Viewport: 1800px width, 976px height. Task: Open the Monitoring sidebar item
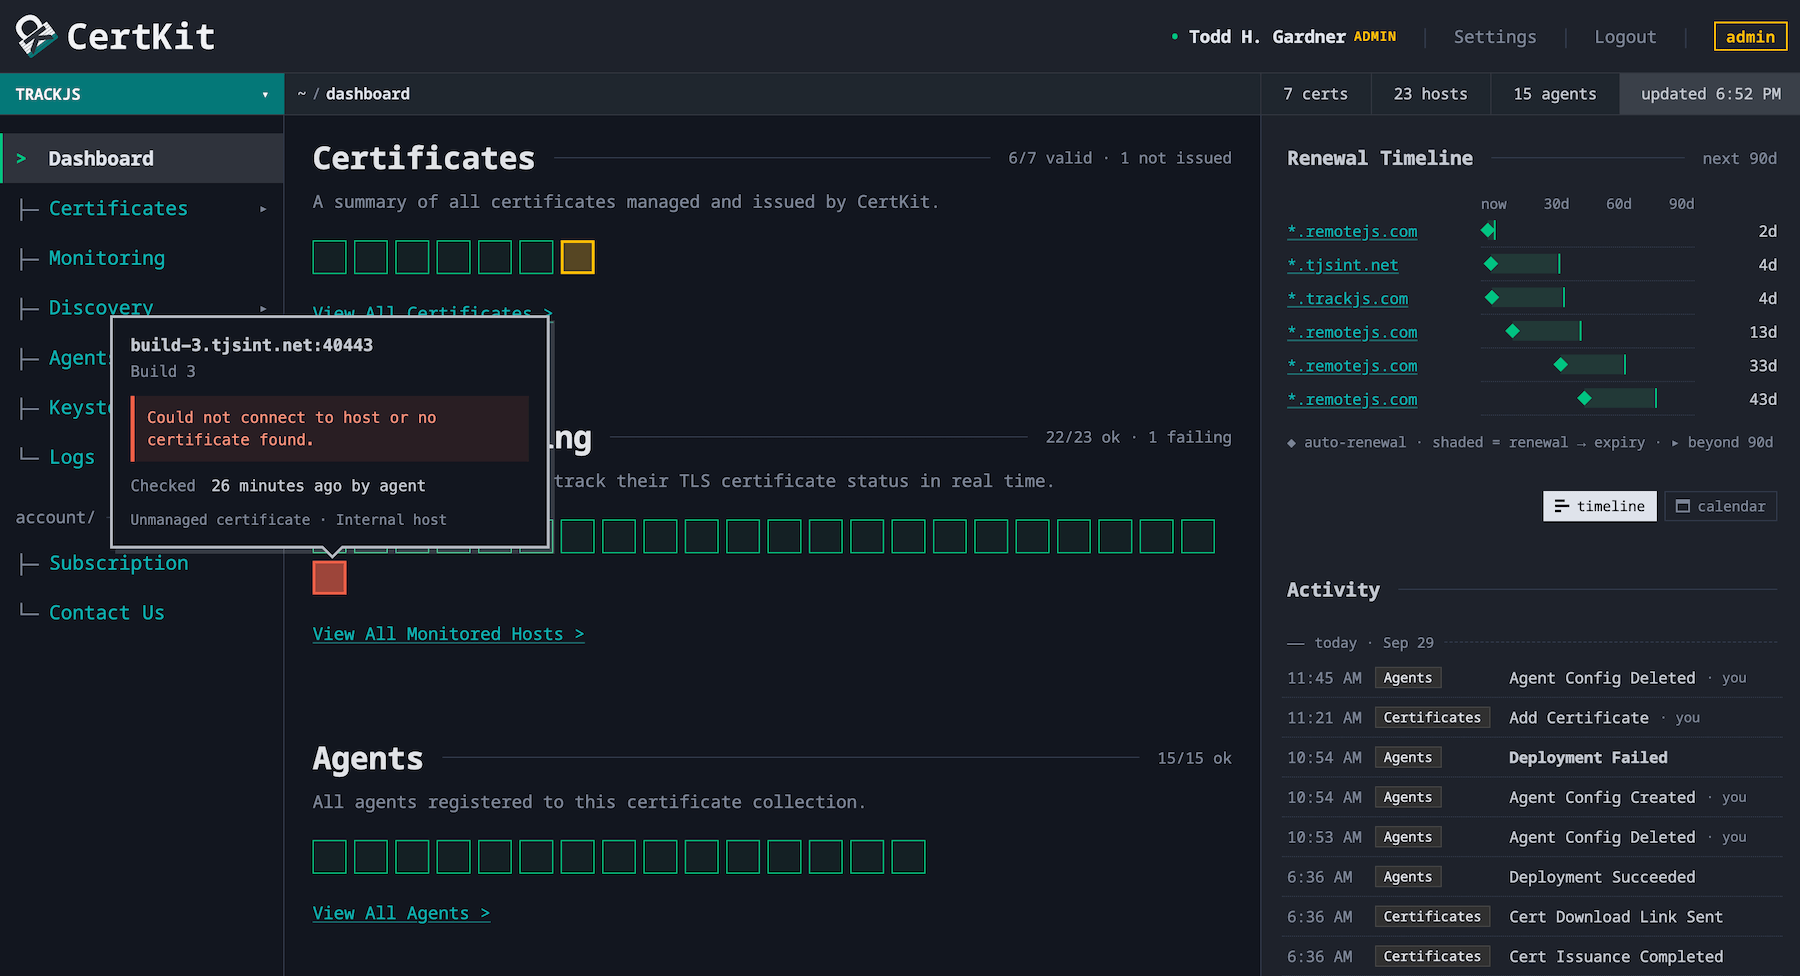point(107,258)
